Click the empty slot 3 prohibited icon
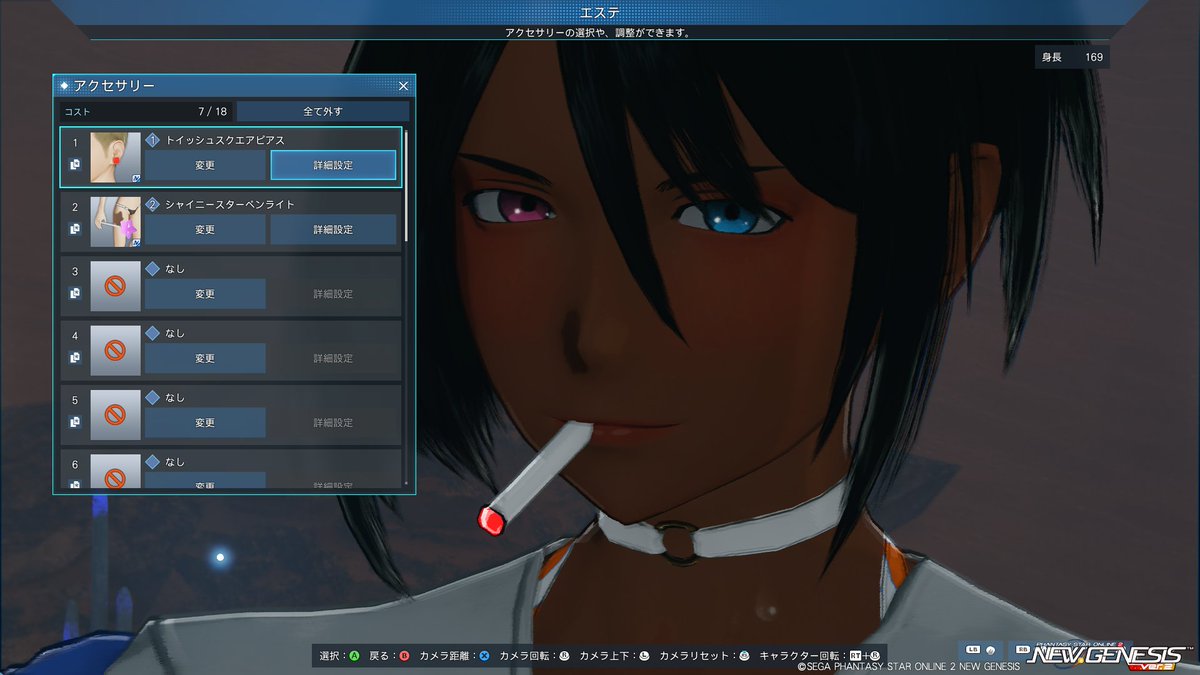 (115, 286)
